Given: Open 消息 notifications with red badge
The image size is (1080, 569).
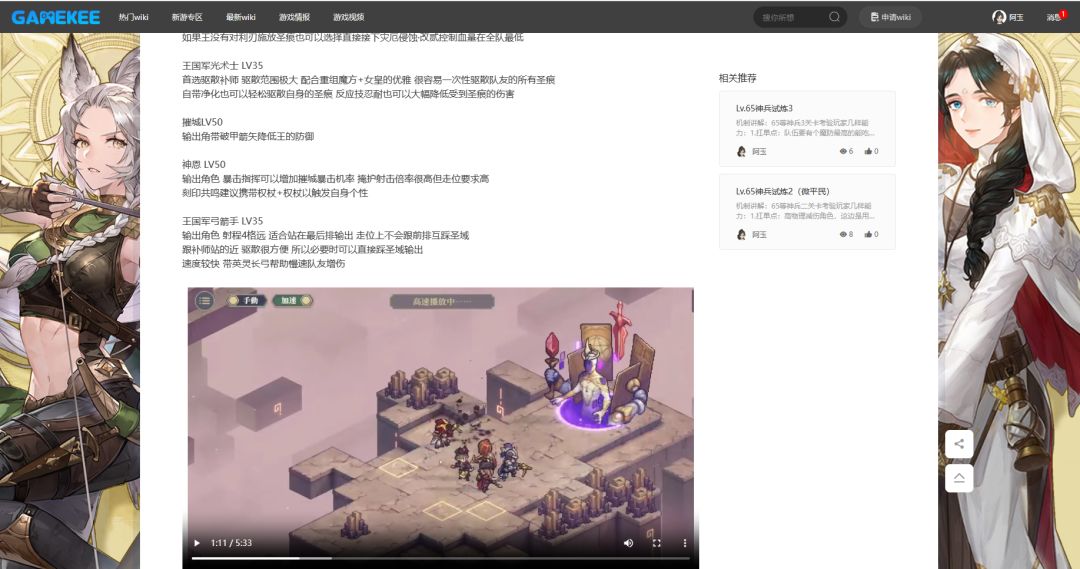Looking at the screenshot, I should (x=1056, y=17).
